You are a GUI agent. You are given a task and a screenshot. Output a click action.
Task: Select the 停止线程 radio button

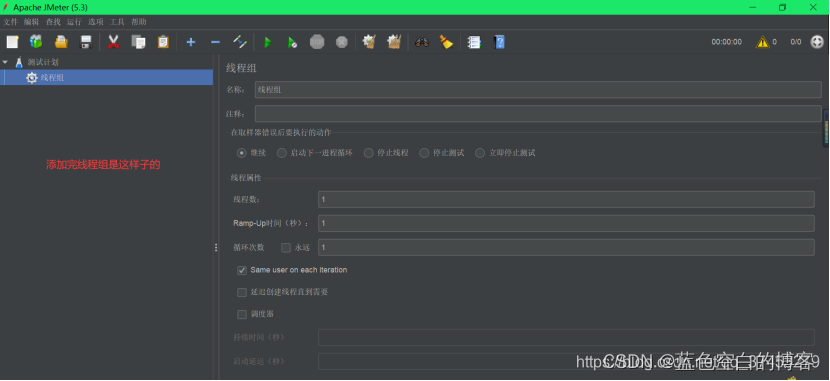[x=368, y=153]
